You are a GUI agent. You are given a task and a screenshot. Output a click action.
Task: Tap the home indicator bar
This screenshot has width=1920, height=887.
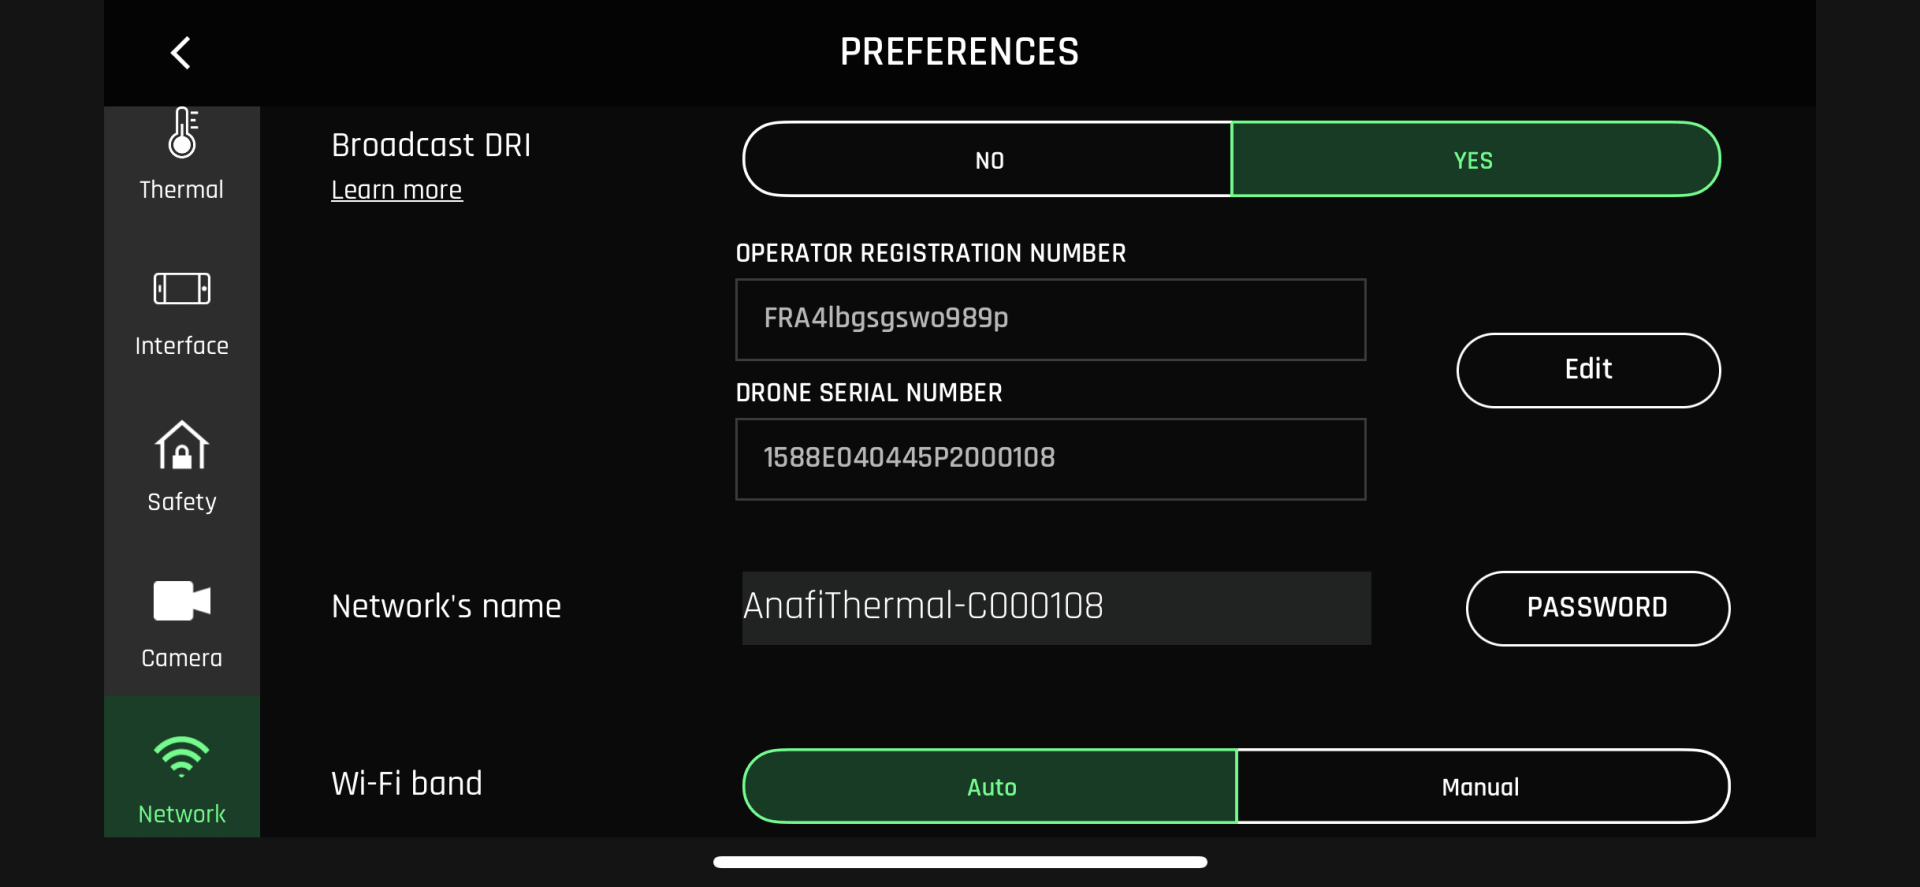tap(960, 862)
